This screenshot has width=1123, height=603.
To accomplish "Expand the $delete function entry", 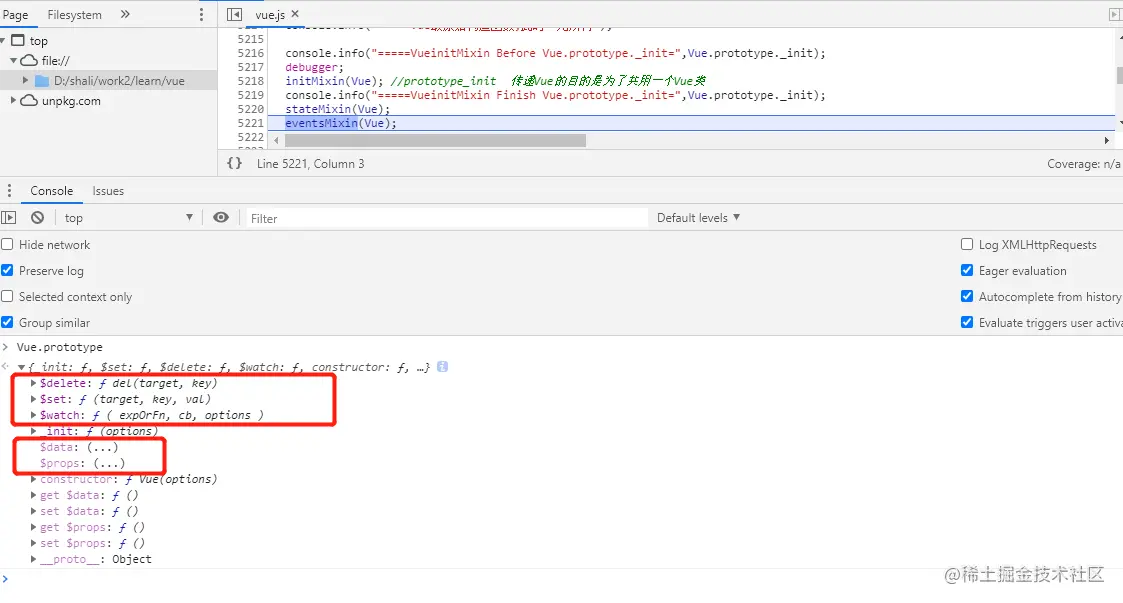I will (x=34, y=383).
